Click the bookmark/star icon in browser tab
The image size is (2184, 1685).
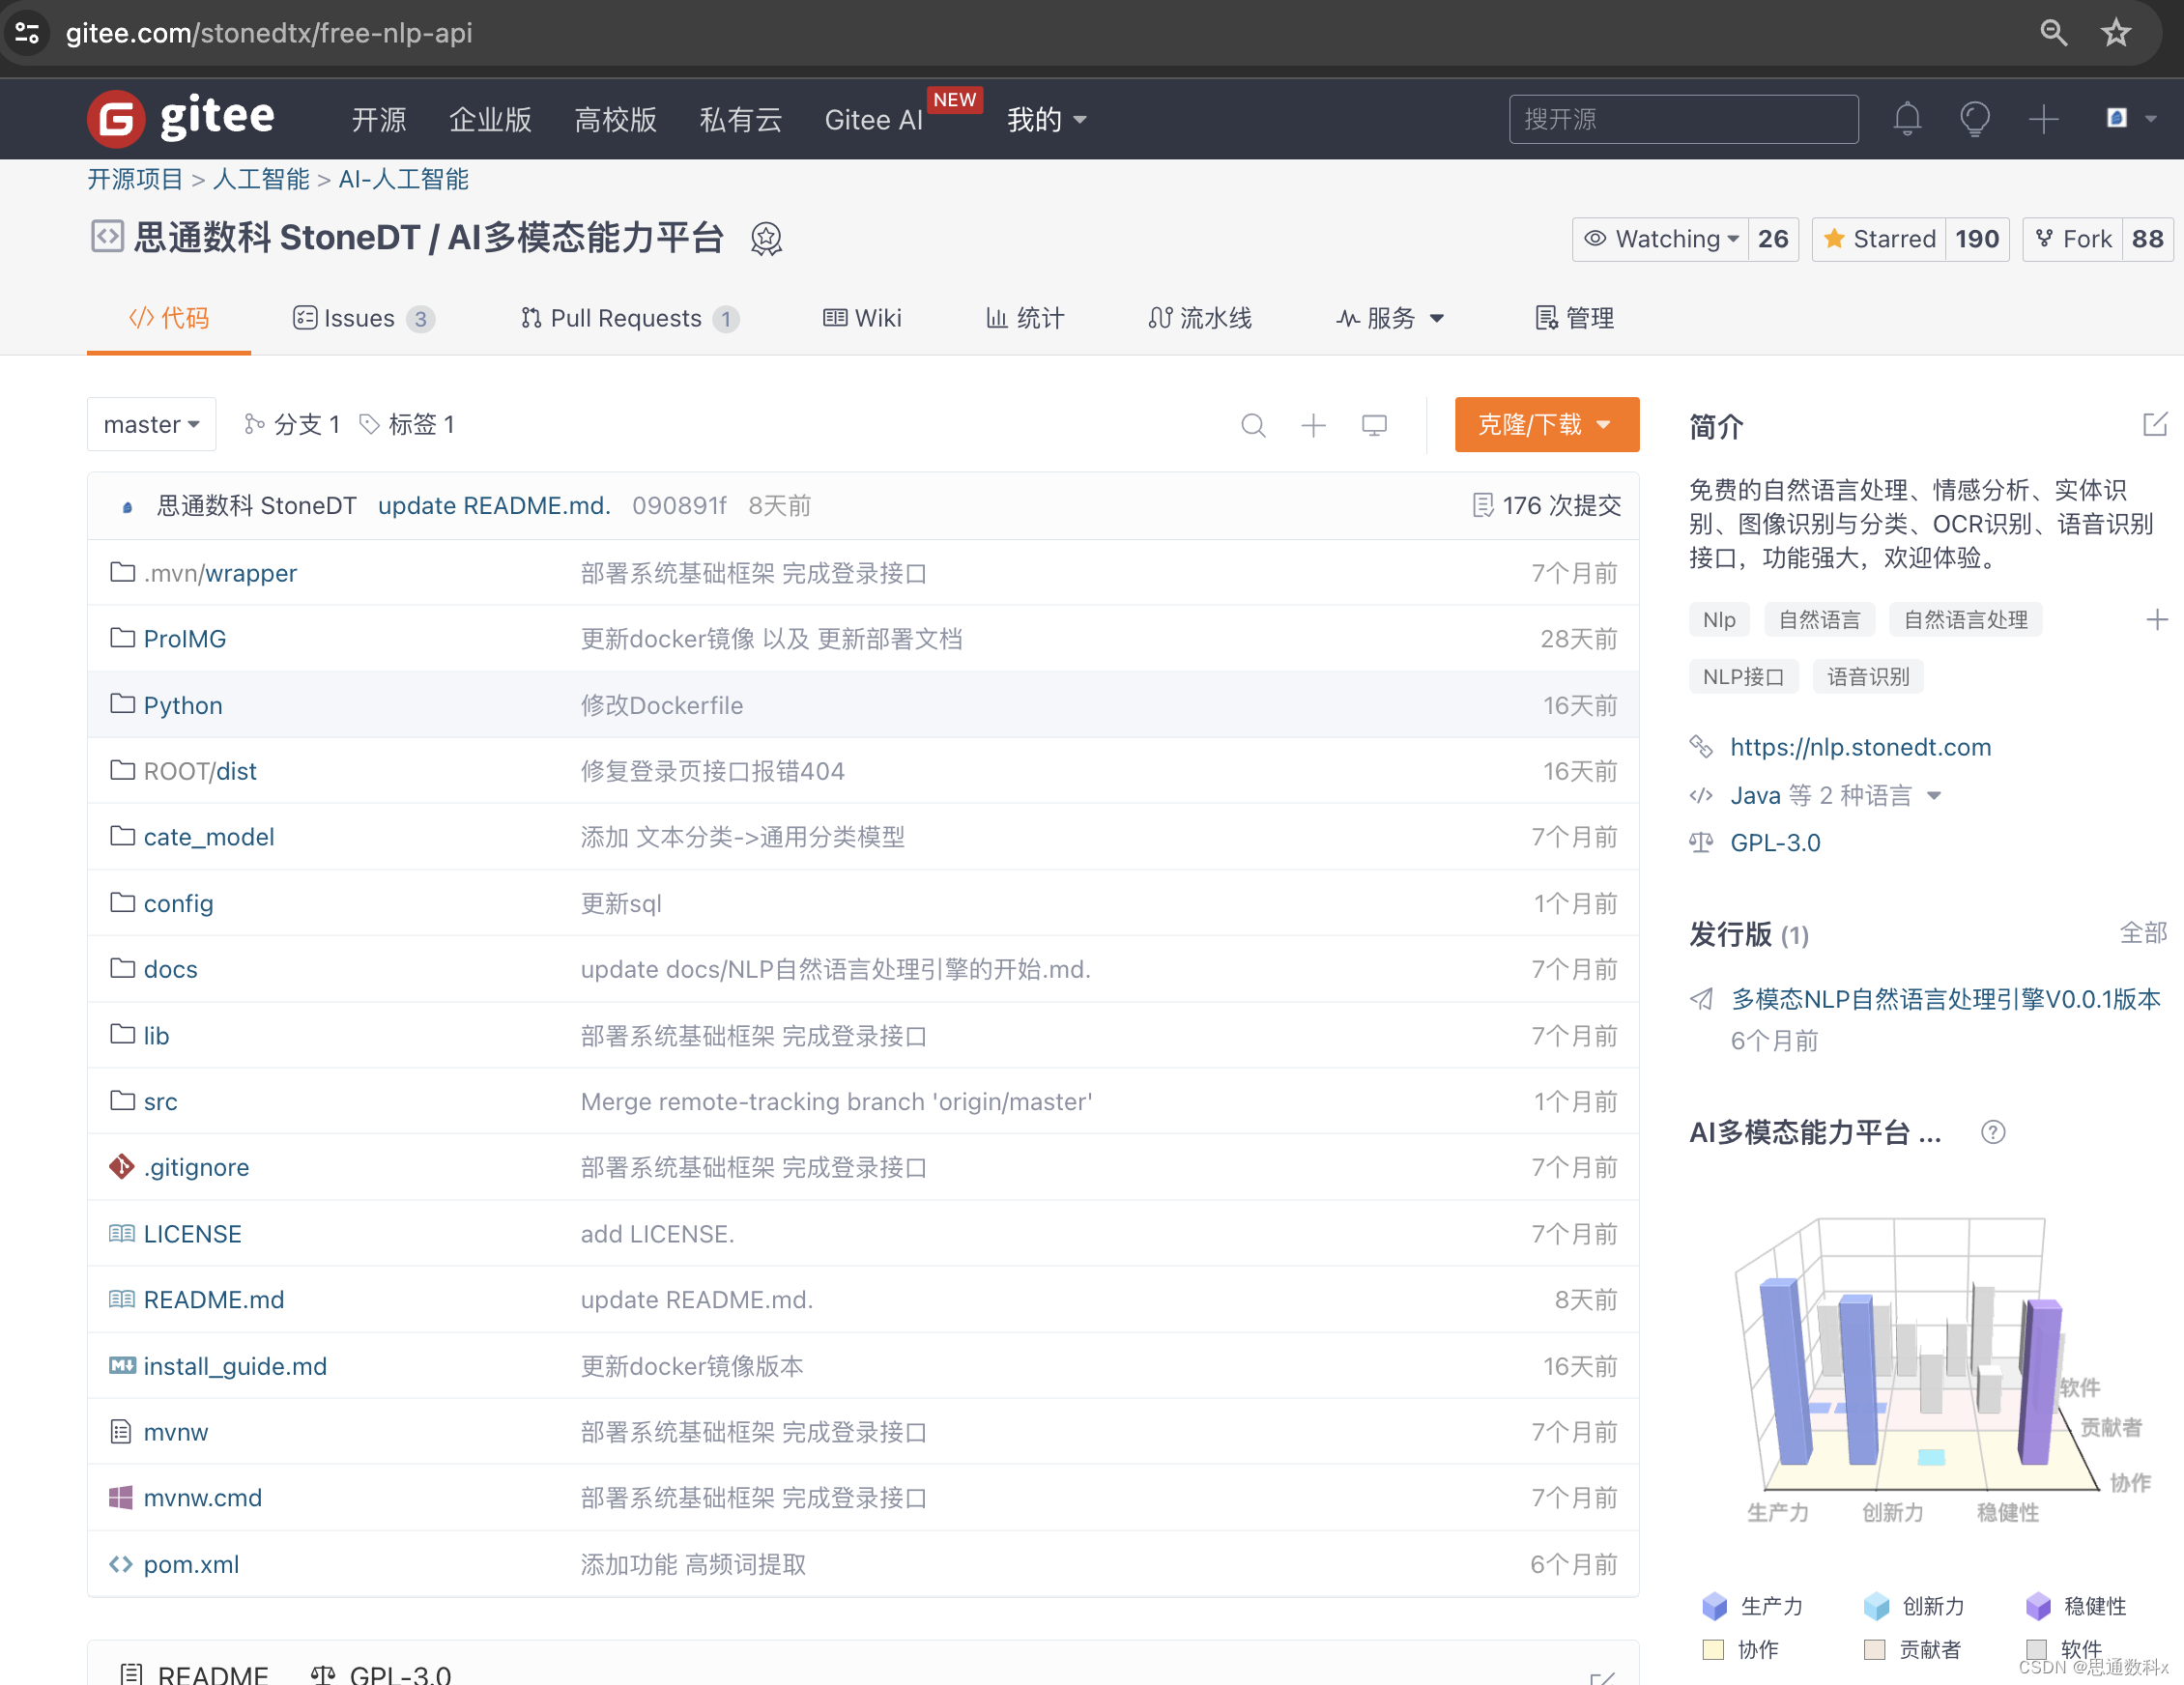tap(2122, 34)
